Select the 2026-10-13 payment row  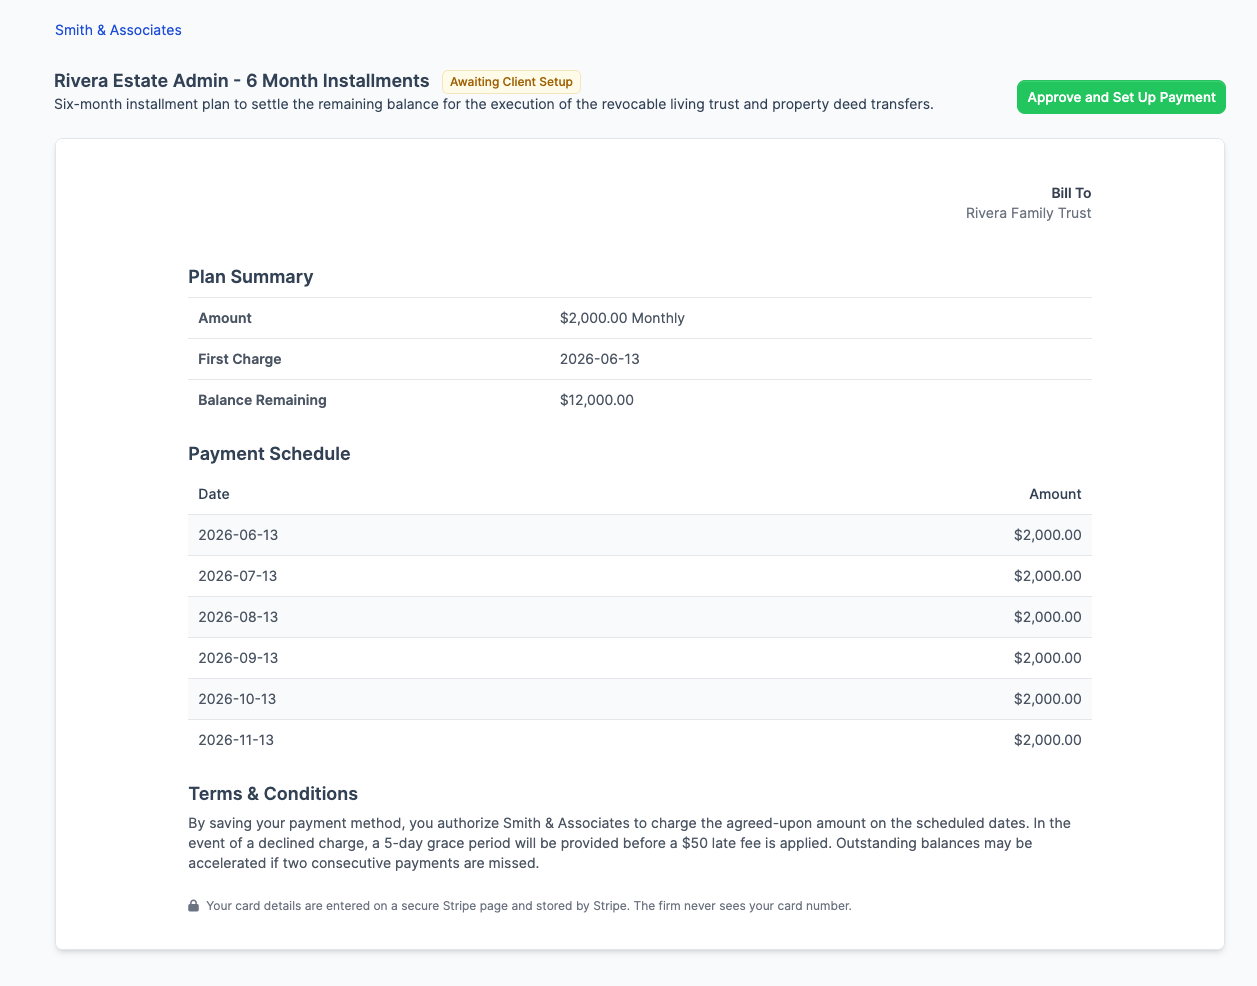[x=640, y=699]
